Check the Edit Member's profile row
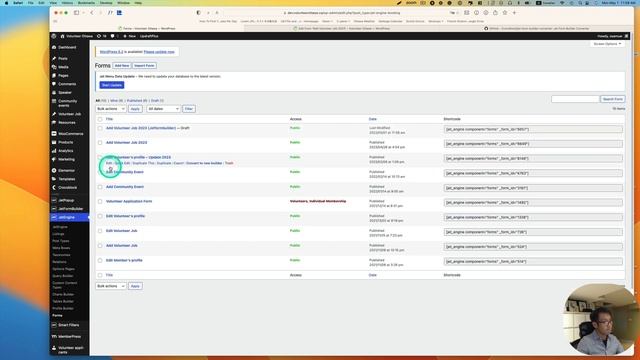This screenshot has width=640, height=360. 100,260
